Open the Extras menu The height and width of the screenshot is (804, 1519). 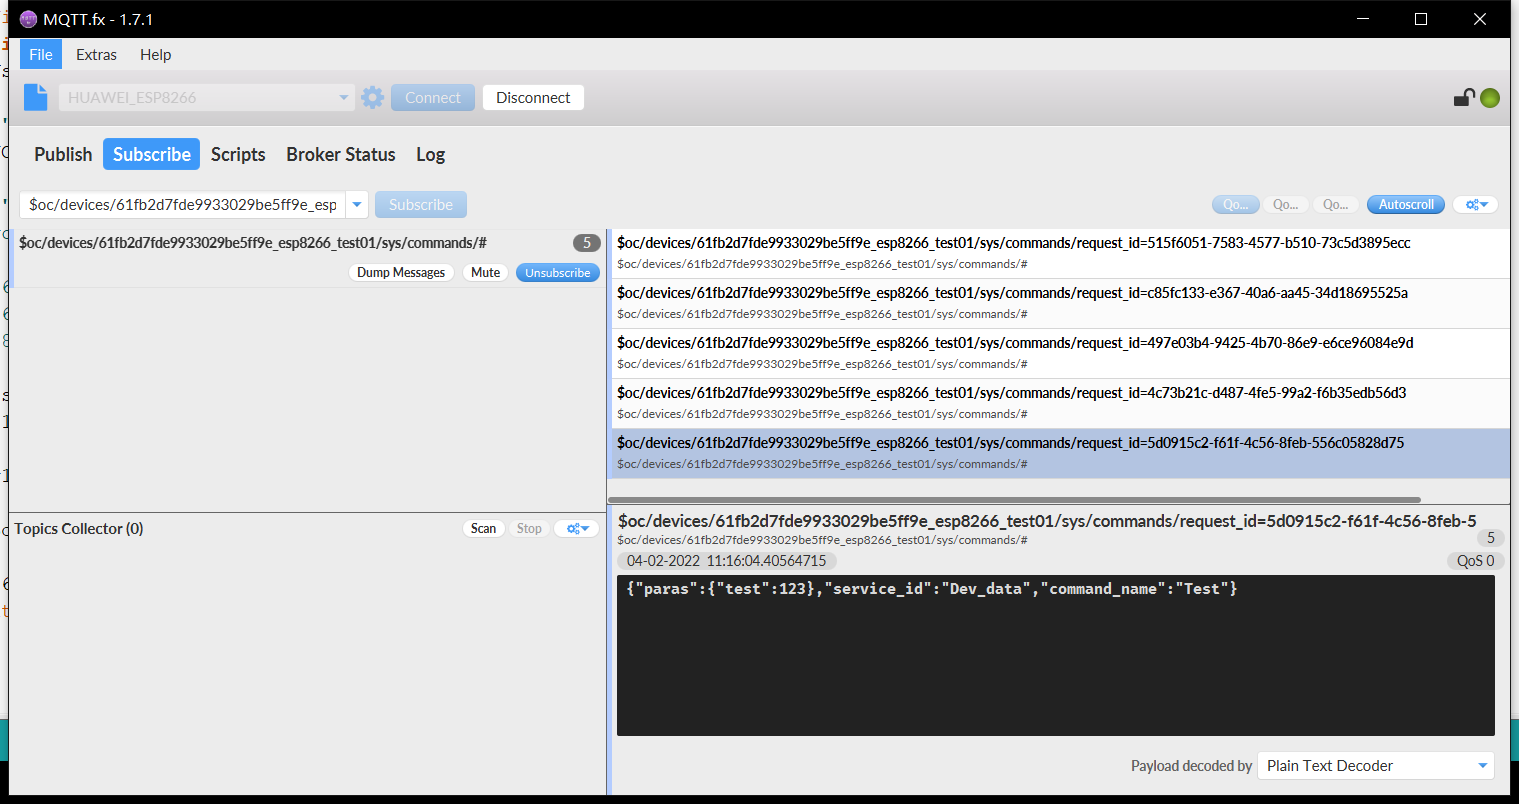[96, 55]
